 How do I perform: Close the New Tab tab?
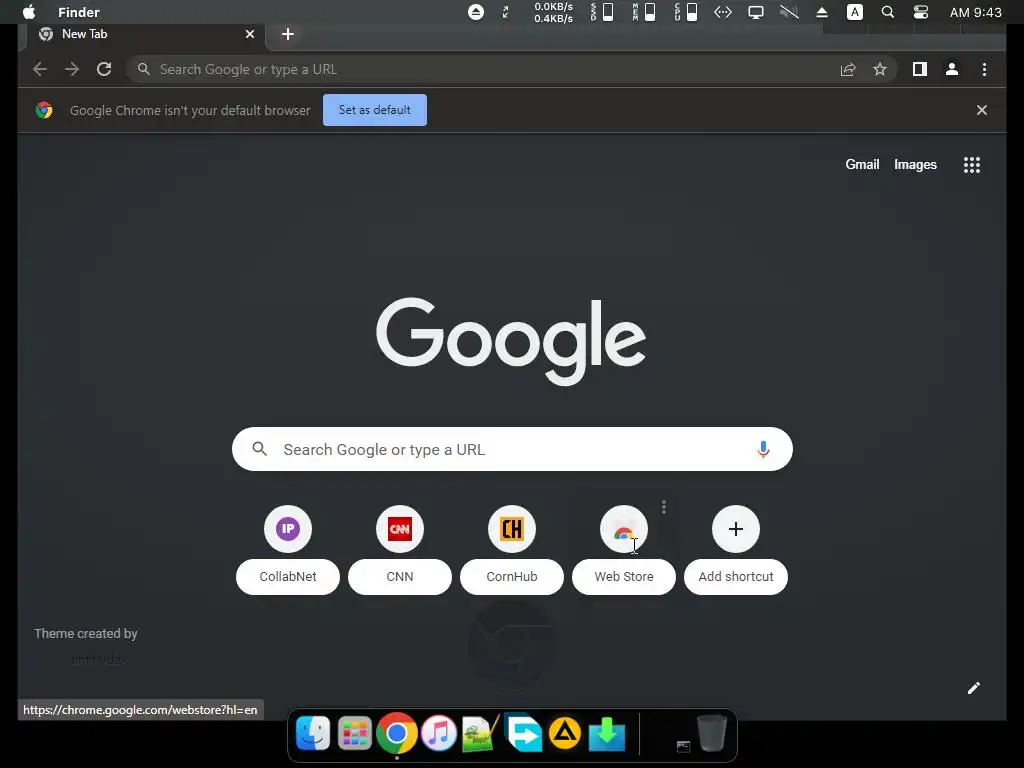(x=249, y=34)
